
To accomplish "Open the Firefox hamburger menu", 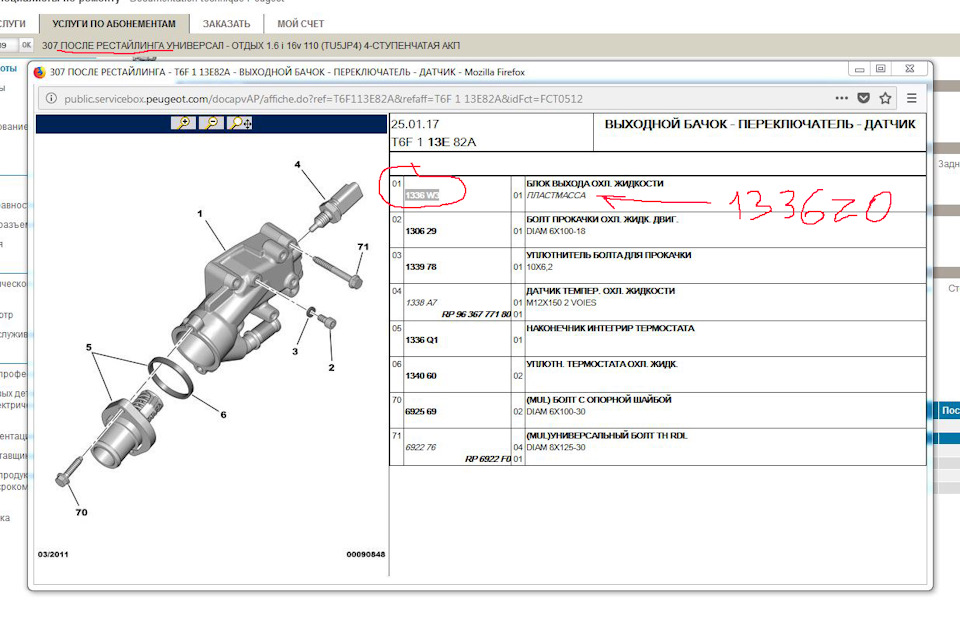I will click(x=912, y=98).
